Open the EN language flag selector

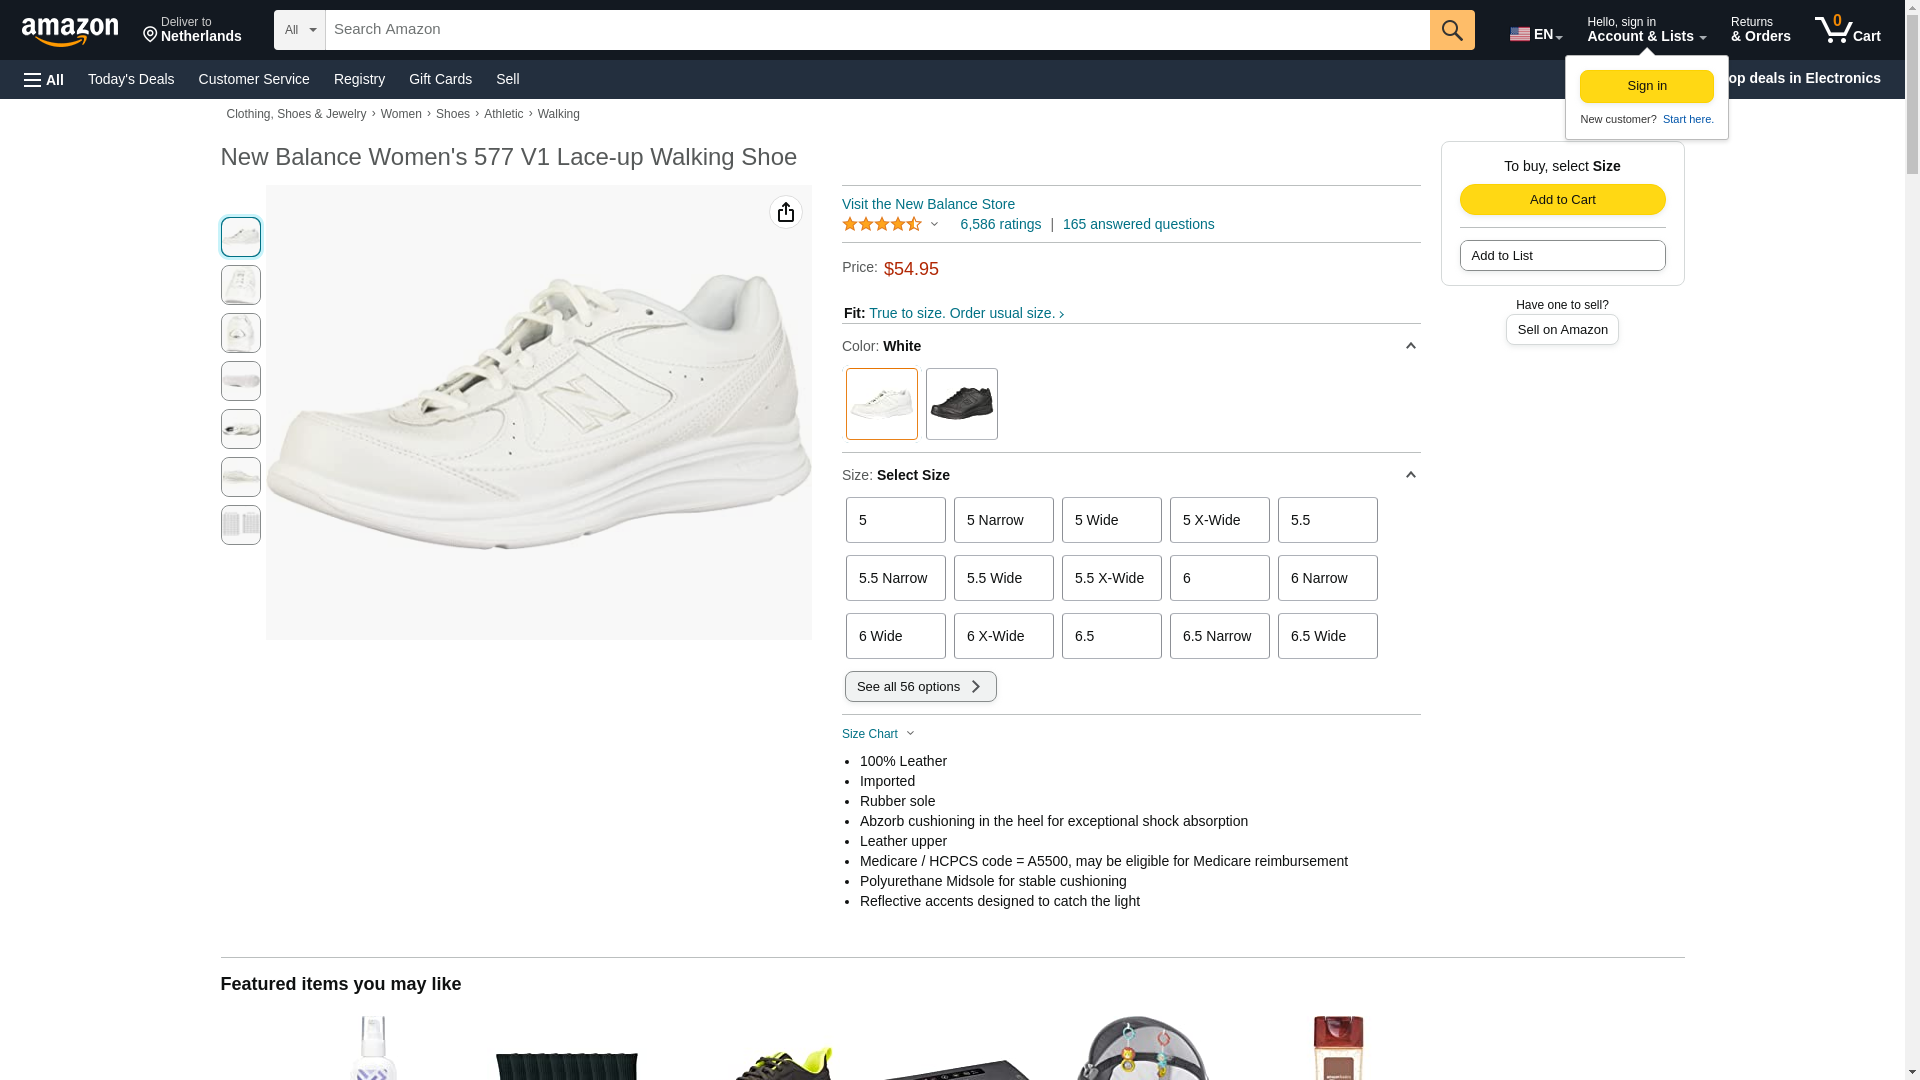[x=1535, y=34]
